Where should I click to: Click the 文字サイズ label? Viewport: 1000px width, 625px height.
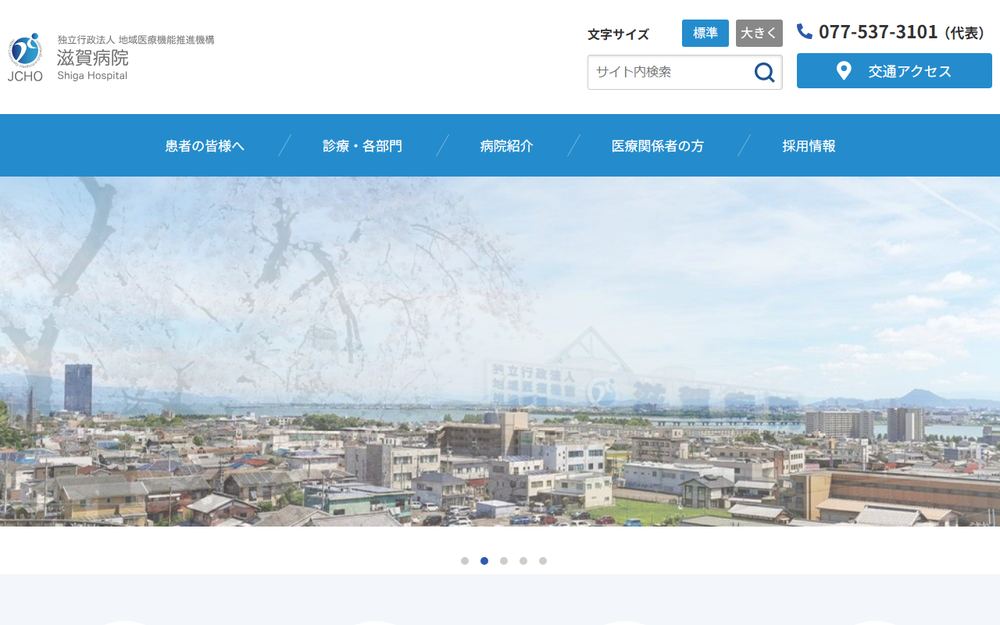point(618,34)
